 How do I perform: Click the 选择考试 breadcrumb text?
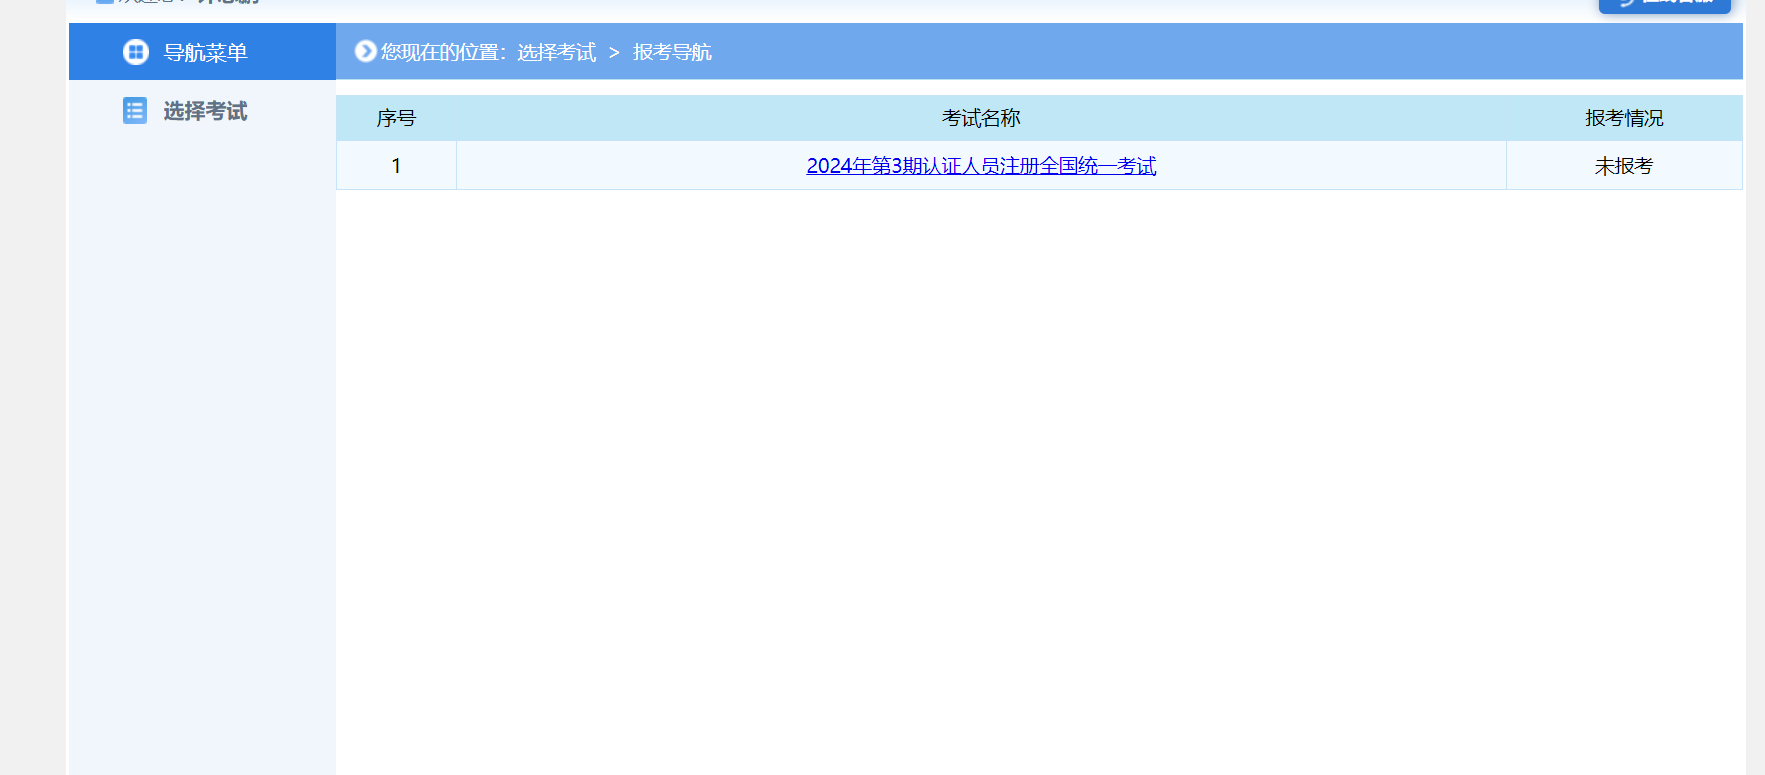(557, 52)
